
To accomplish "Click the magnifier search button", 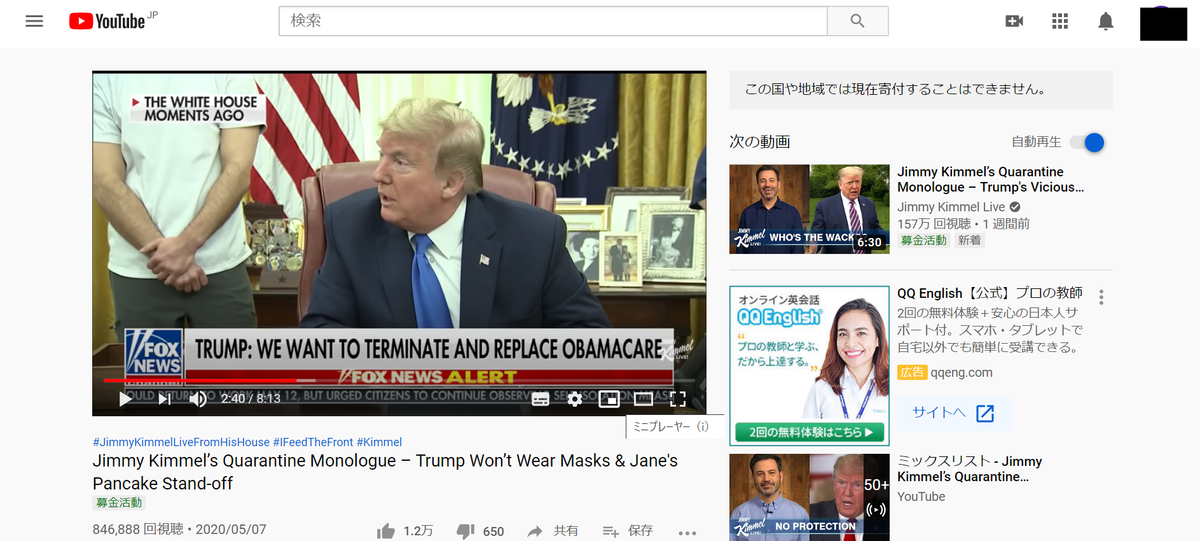I will tap(858, 21).
